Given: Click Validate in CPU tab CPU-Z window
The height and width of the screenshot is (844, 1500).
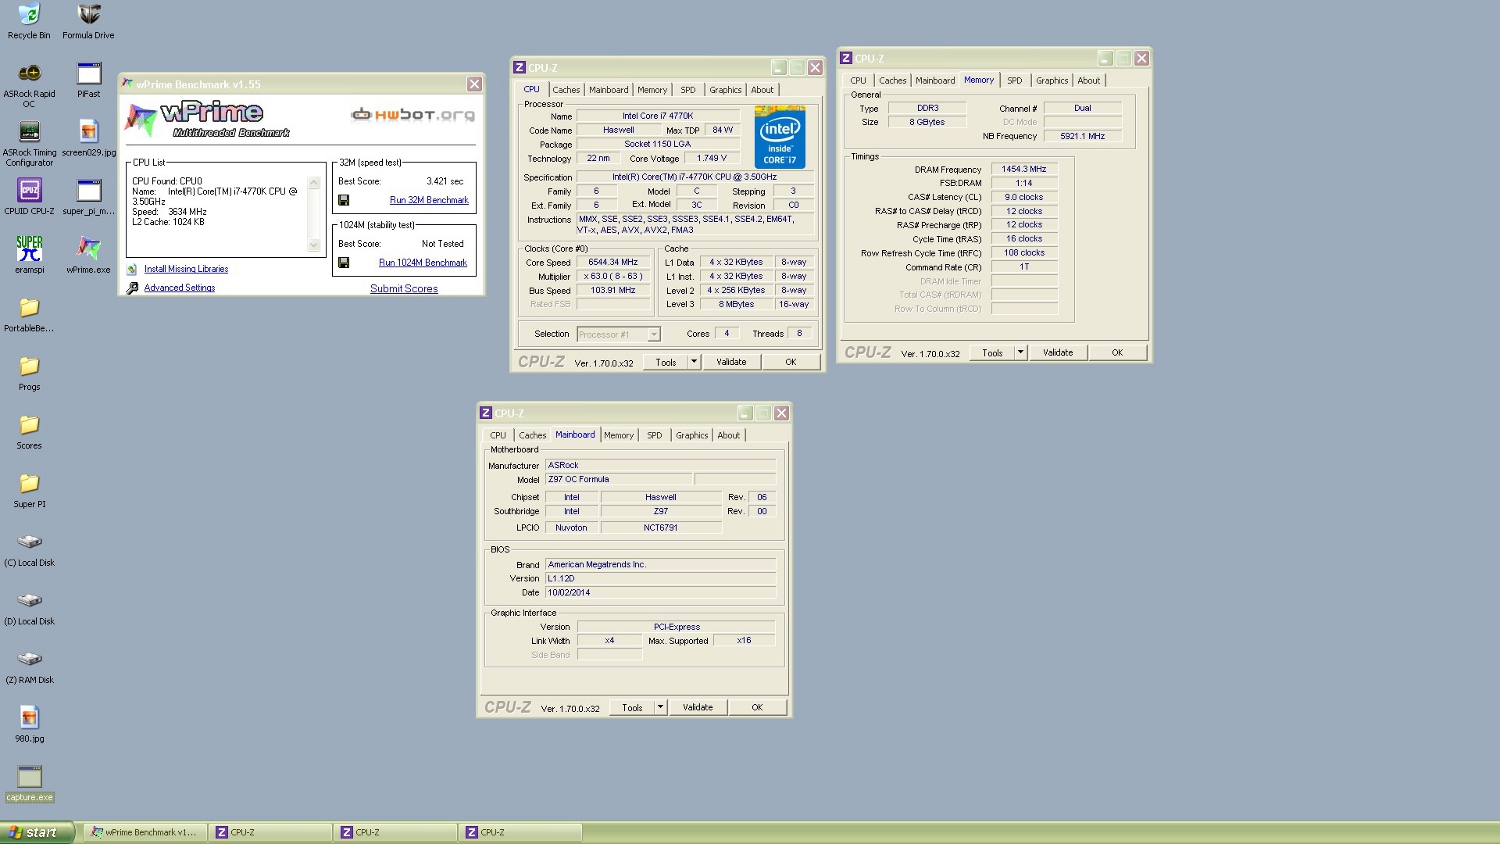Looking at the screenshot, I should coord(731,362).
